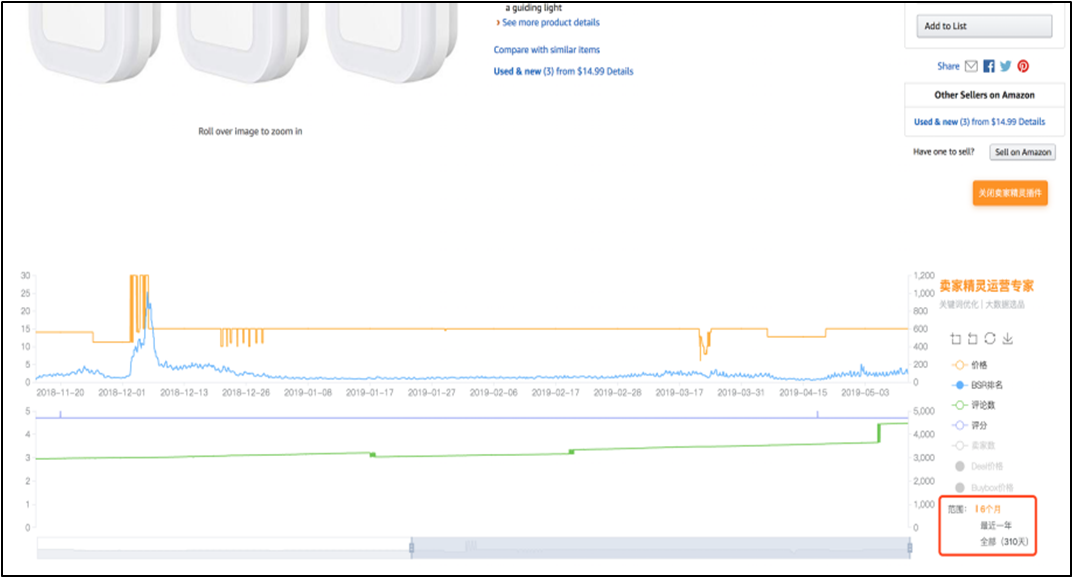Viewport: 1073px width, 578px height.
Task: Click the left handle of chart range slider
Action: pyautogui.click(x=411, y=547)
